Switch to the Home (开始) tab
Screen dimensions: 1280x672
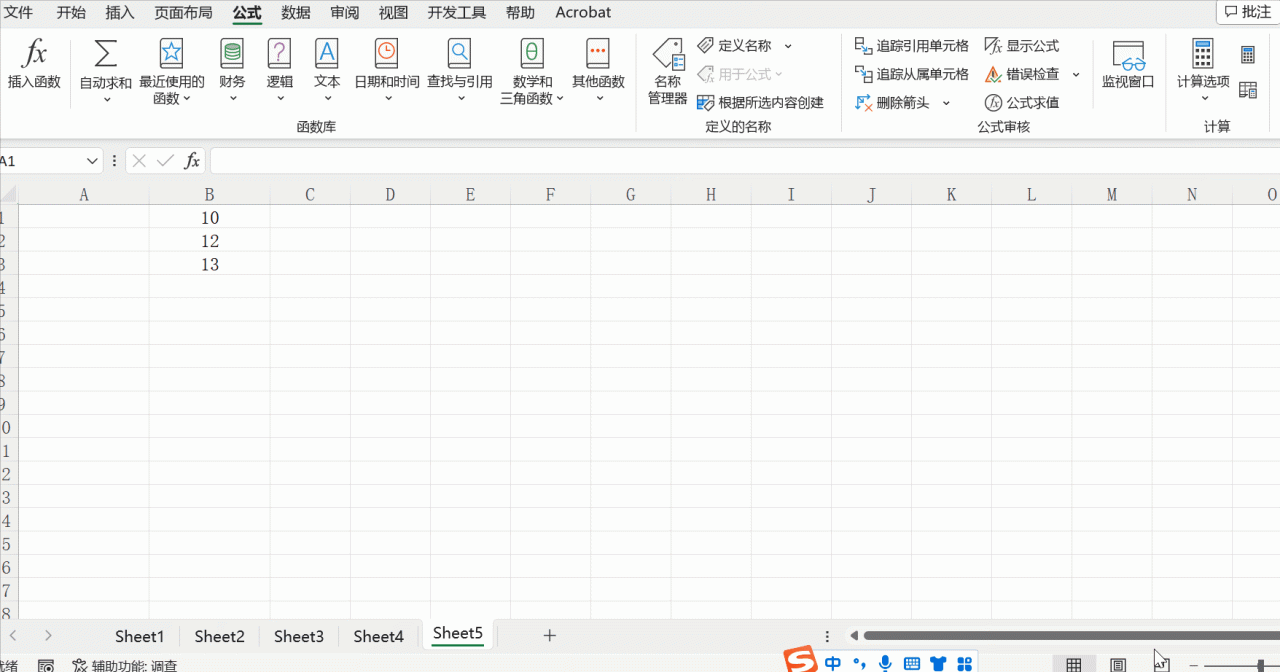pos(71,12)
